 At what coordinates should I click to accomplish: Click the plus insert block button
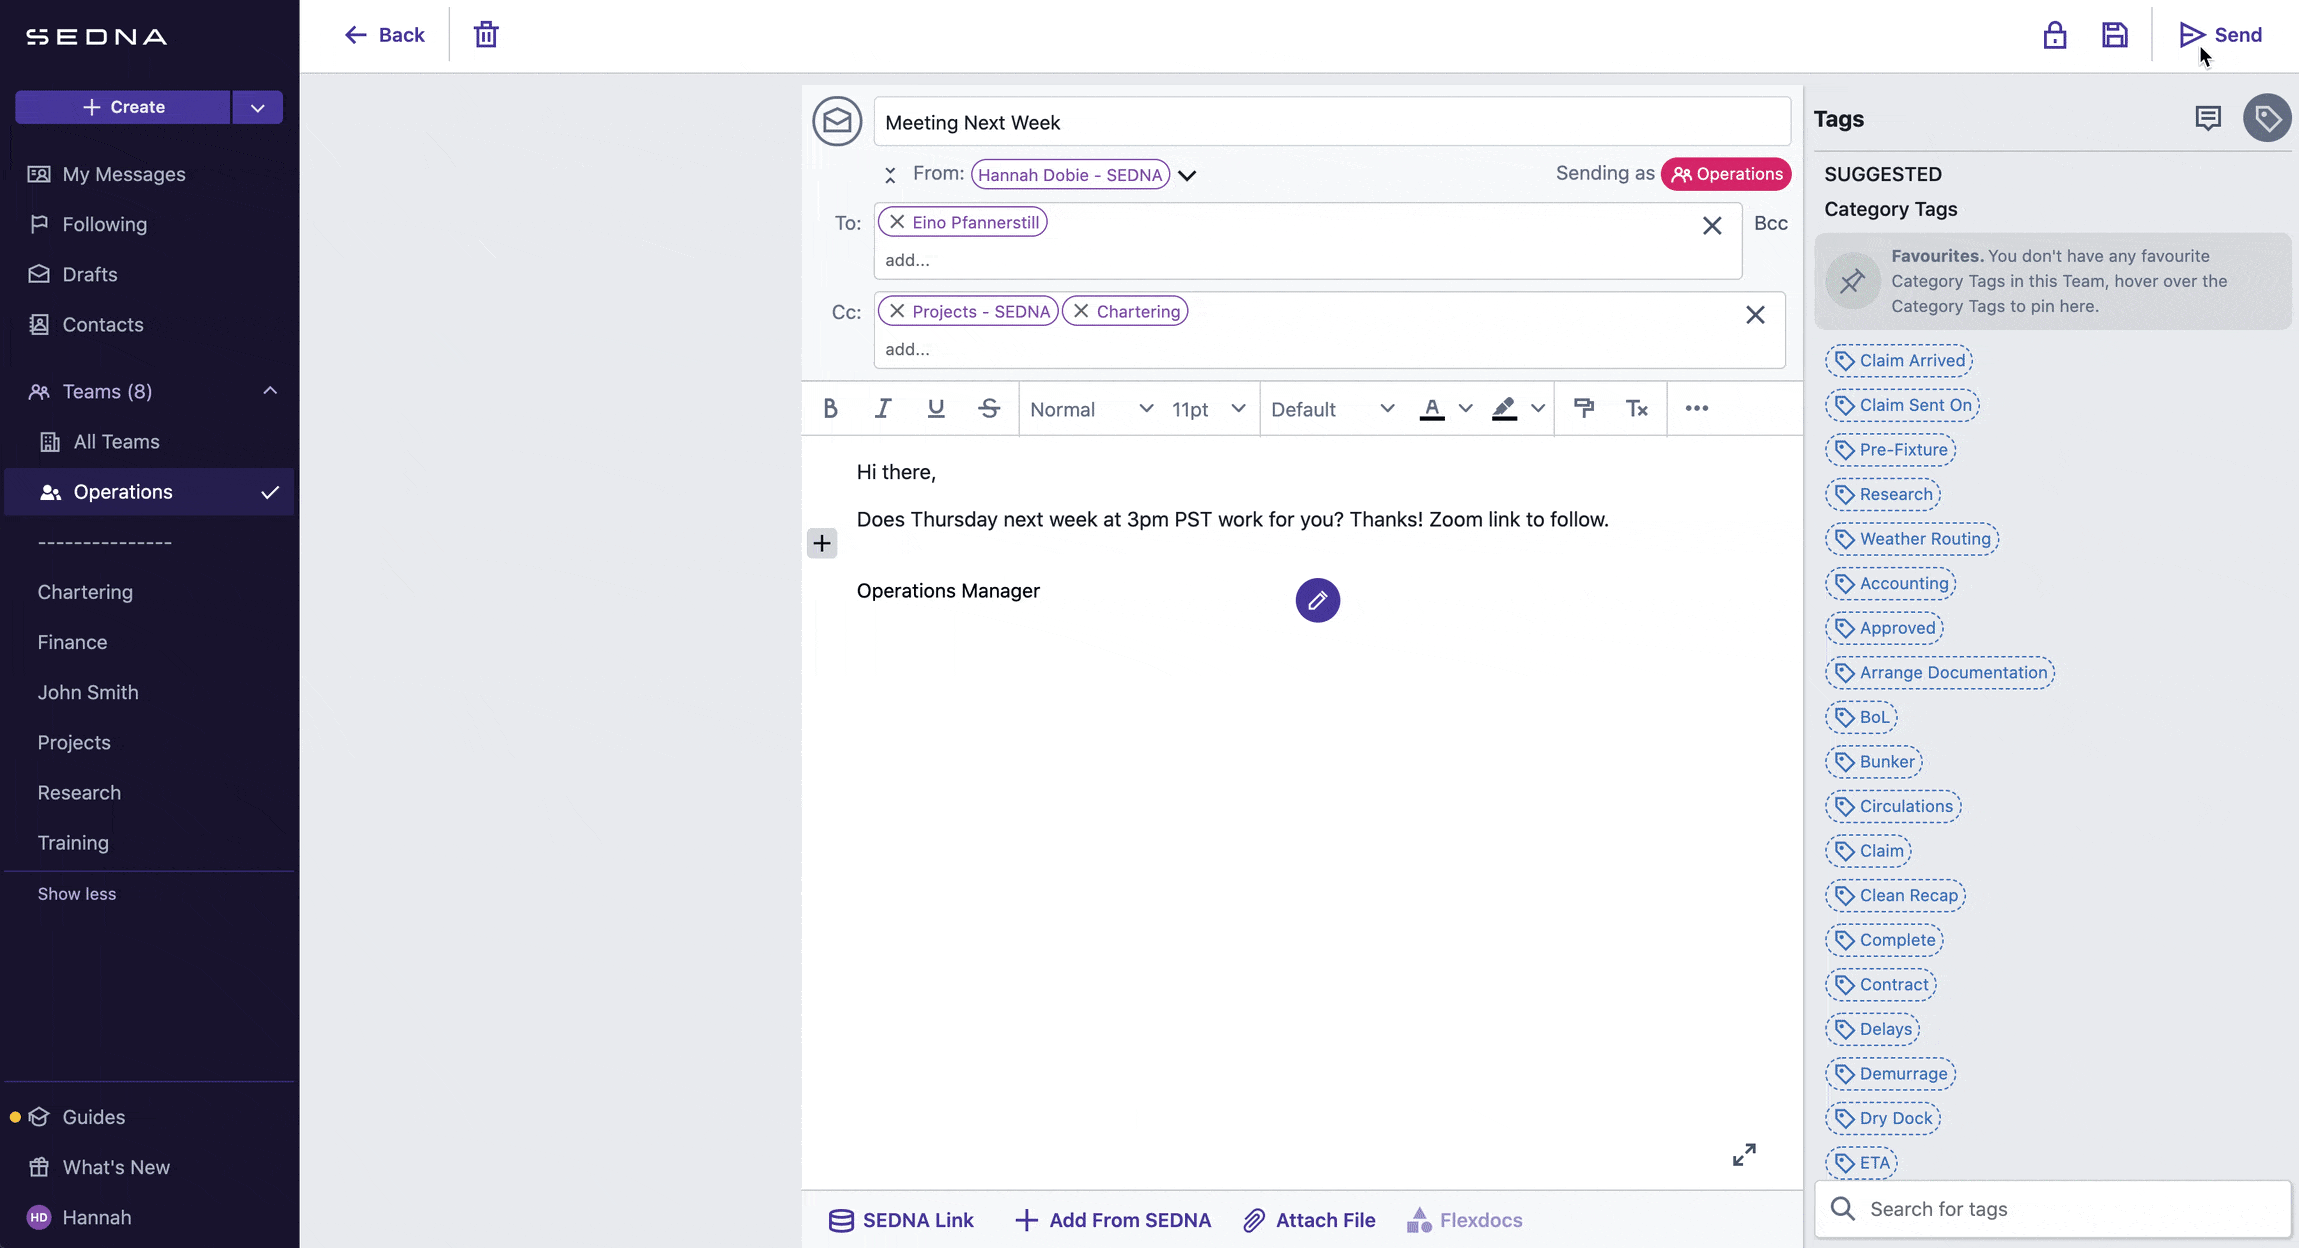click(822, 543)
